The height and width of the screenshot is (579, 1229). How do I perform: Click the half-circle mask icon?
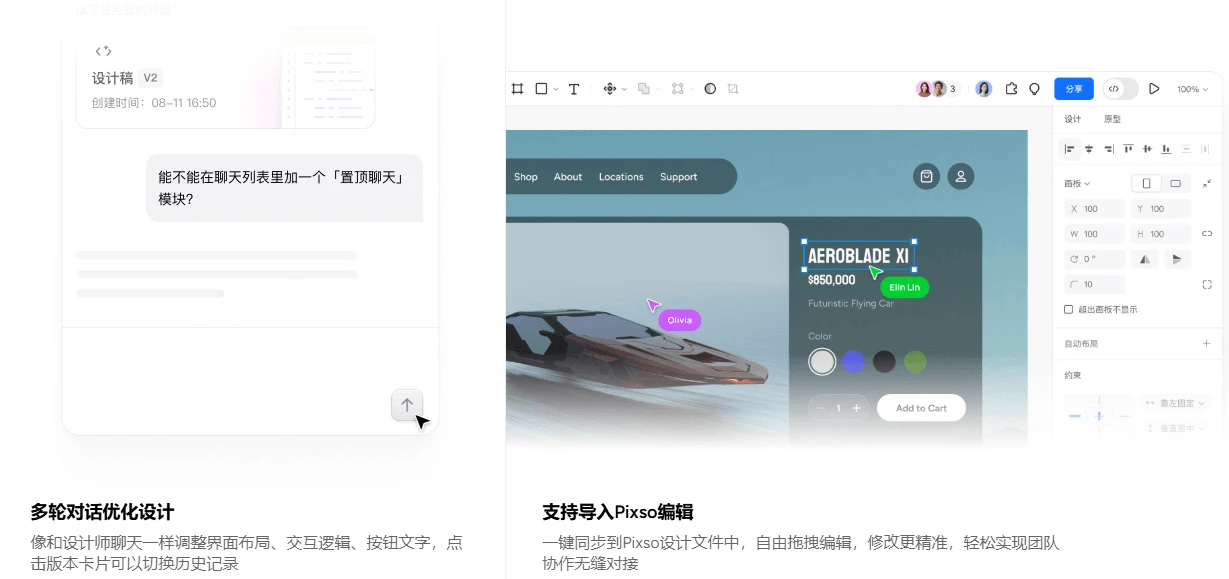tap(710, 89)
